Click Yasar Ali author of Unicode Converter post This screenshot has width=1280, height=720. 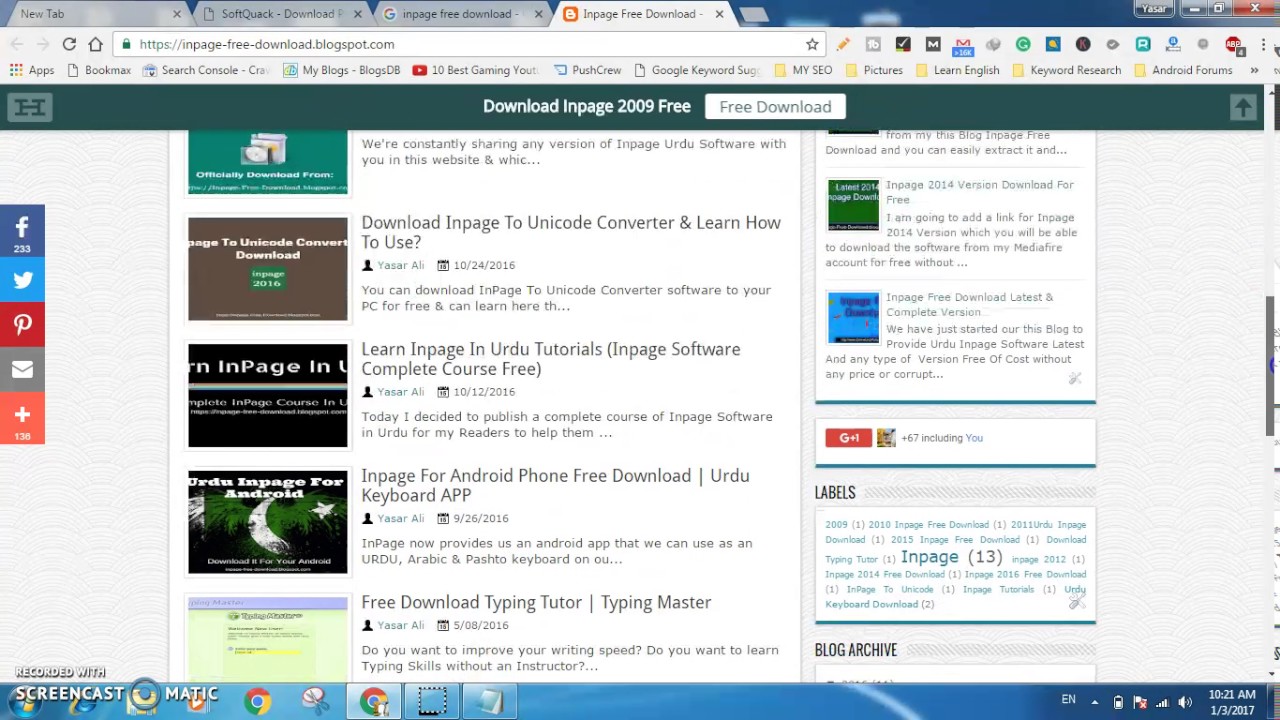pos(400,265)
